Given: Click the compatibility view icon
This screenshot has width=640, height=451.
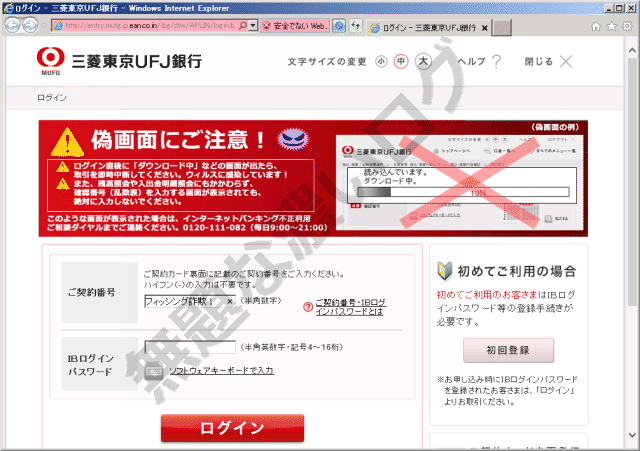Looking at the screenshot, I should (x=339, y=26).
